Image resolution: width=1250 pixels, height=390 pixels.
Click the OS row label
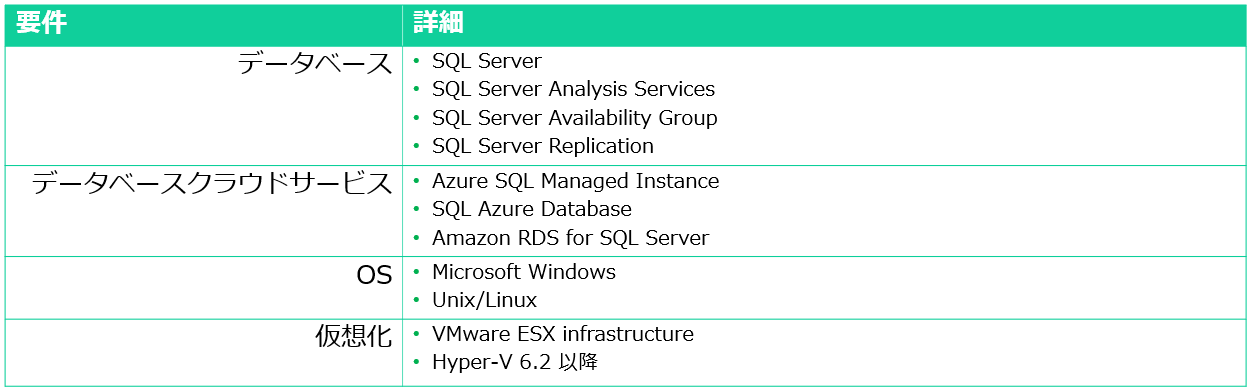pos(374,276)
